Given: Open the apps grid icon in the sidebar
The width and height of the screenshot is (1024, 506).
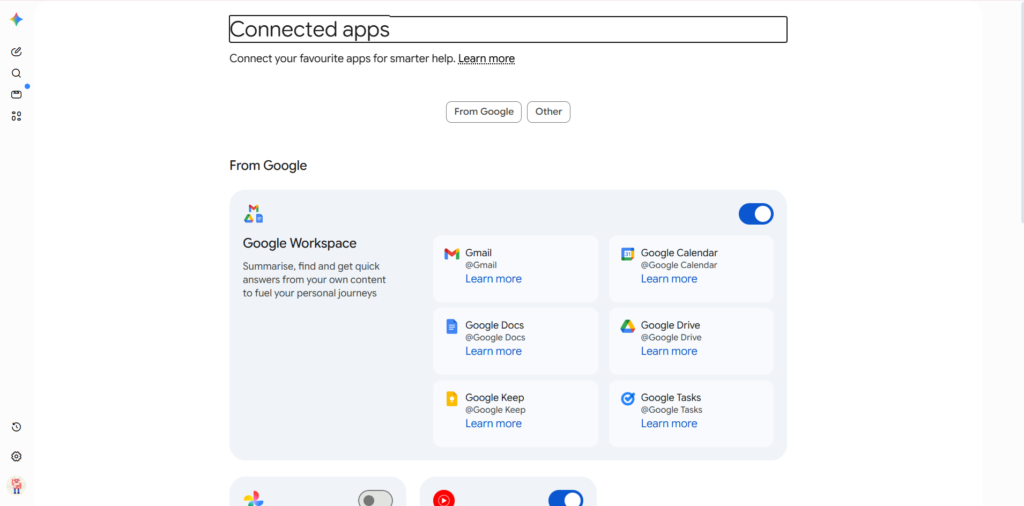Looking at the screenshot, I should (x=16, y=116).
